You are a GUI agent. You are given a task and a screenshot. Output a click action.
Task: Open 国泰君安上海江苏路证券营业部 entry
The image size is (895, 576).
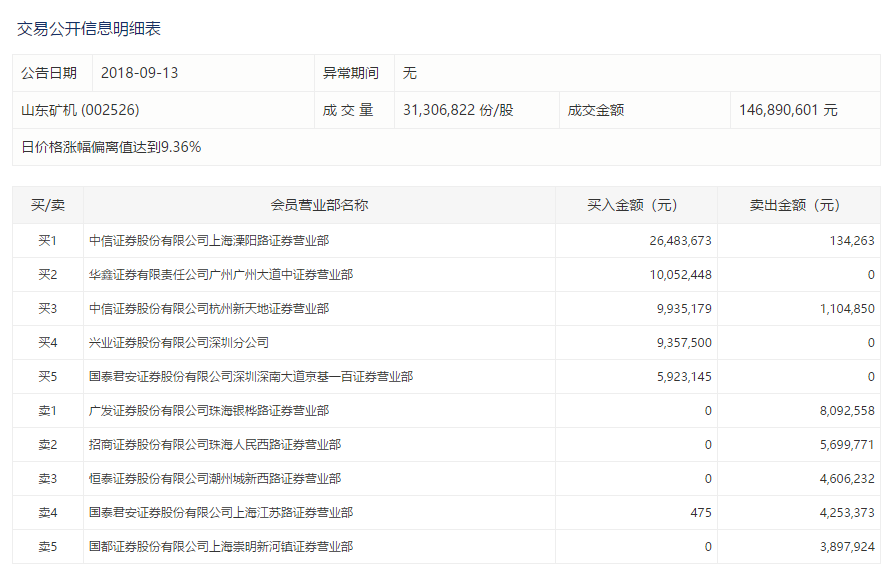pos(221,513)
